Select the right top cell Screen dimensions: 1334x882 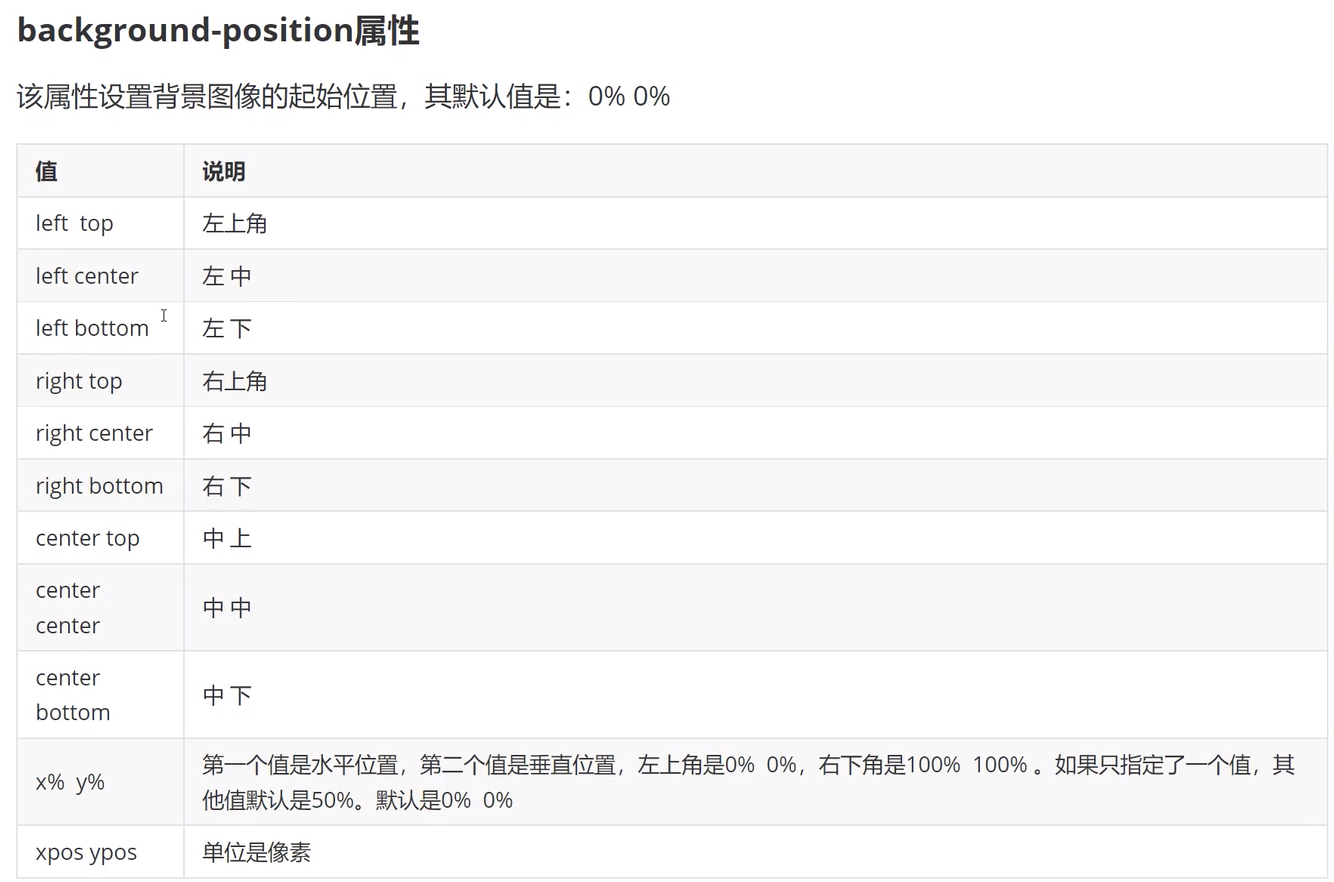[100, 381]
